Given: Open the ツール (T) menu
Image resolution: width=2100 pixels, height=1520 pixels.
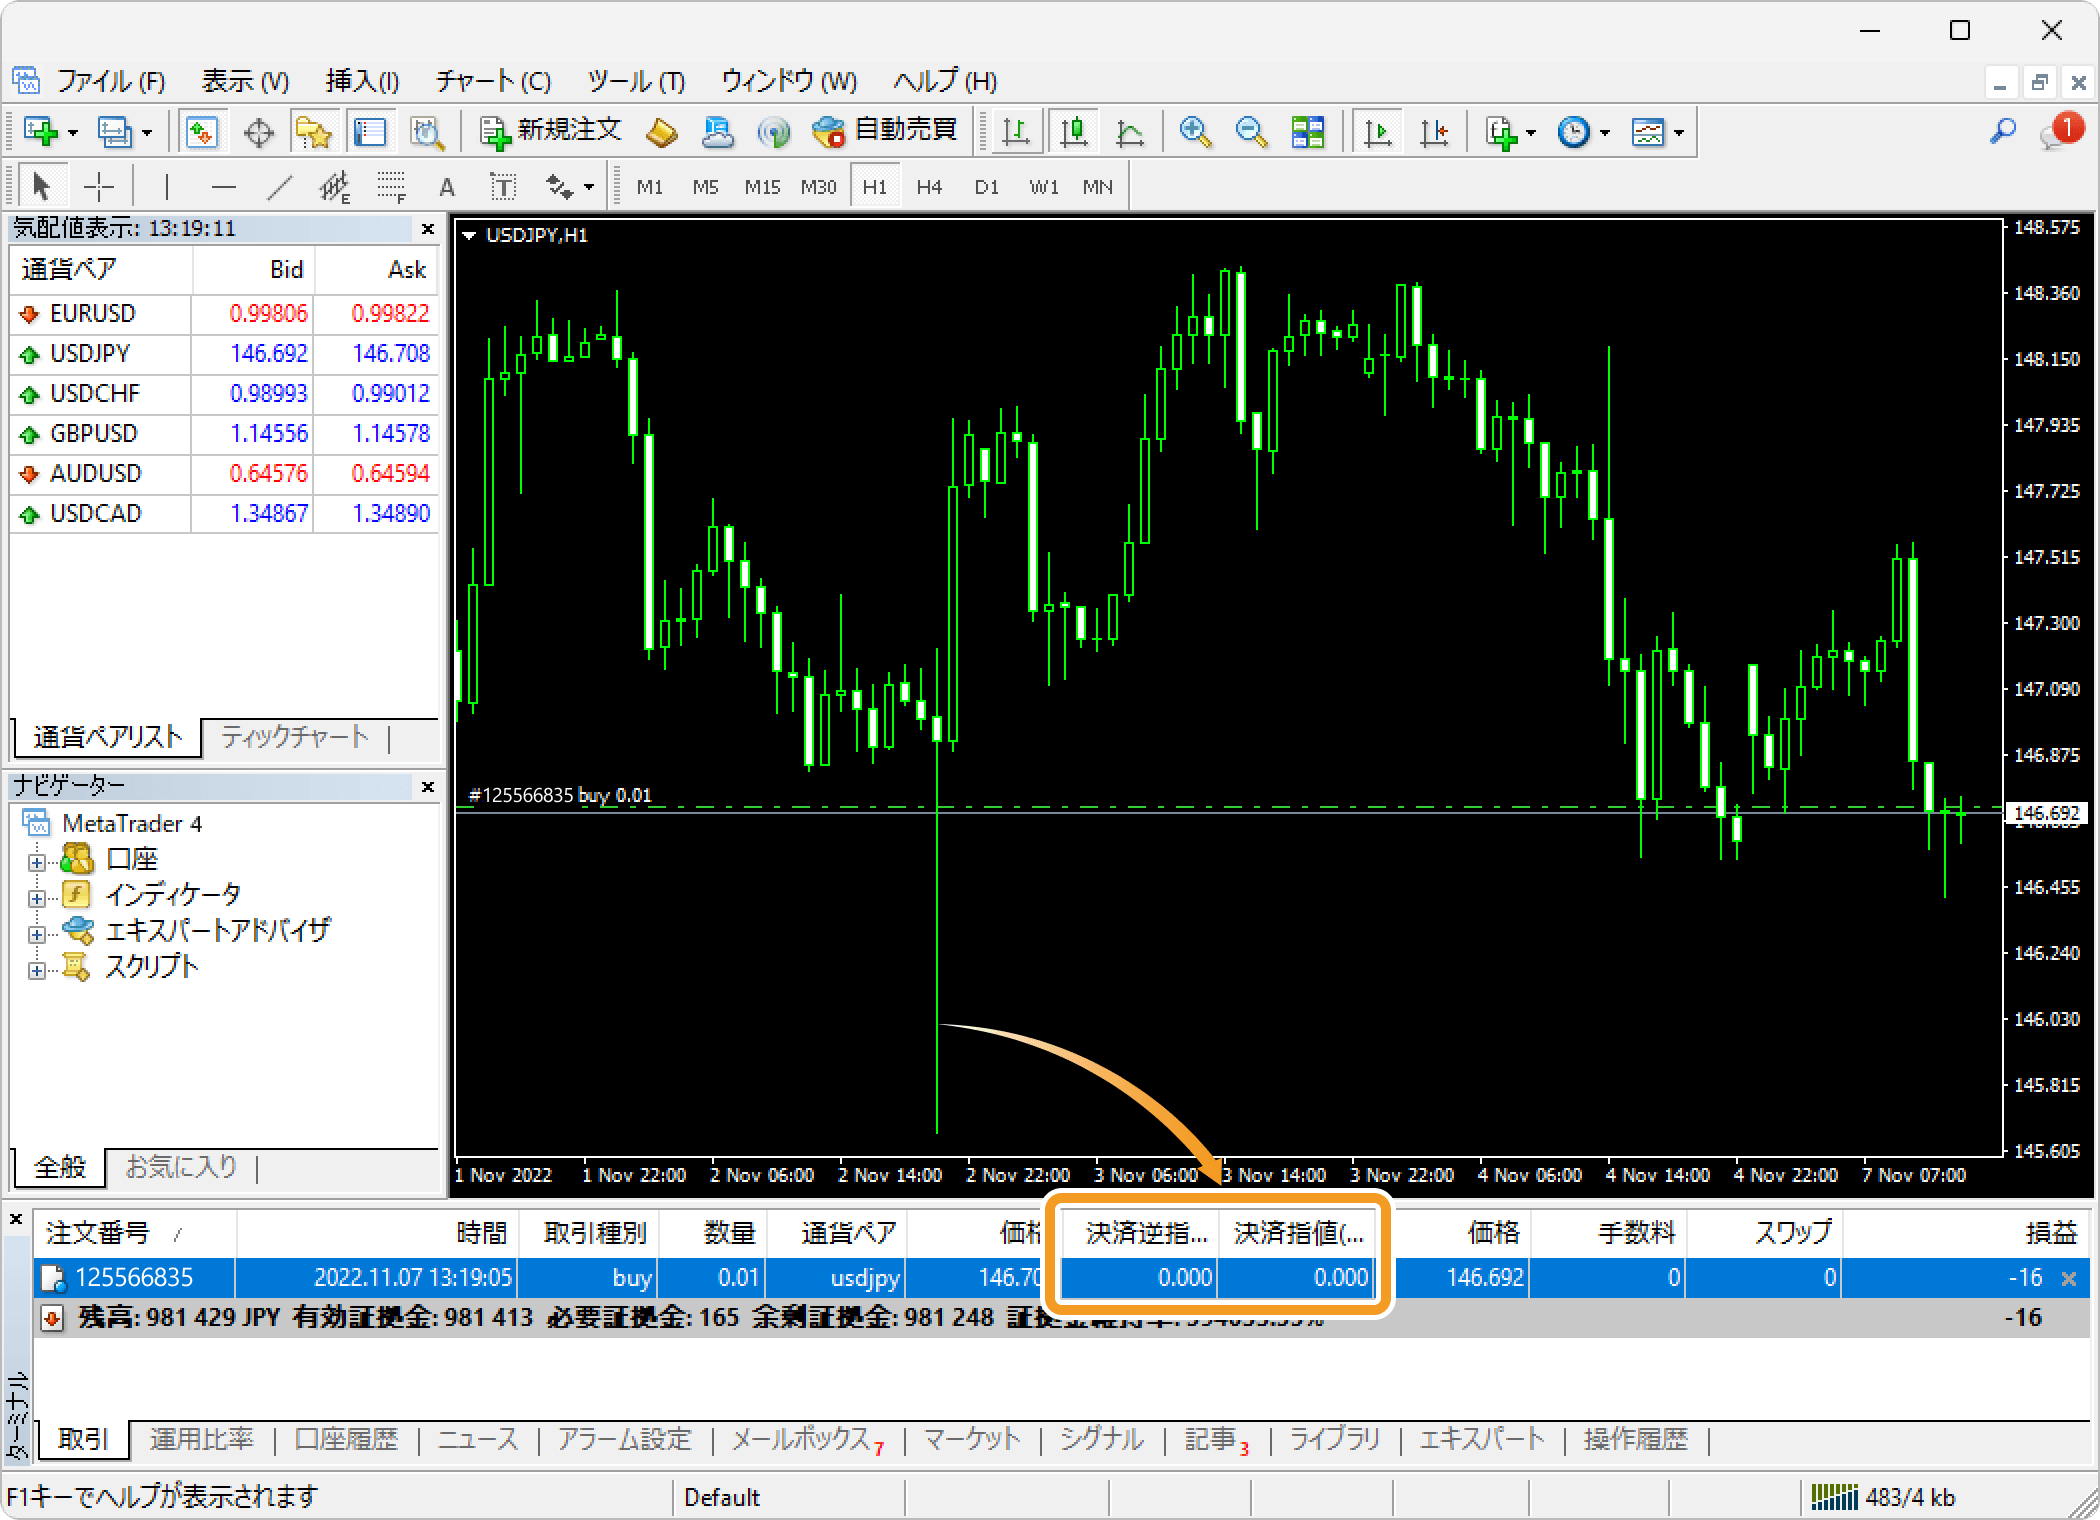Looking at the screenshot, I should coord(636,81).
